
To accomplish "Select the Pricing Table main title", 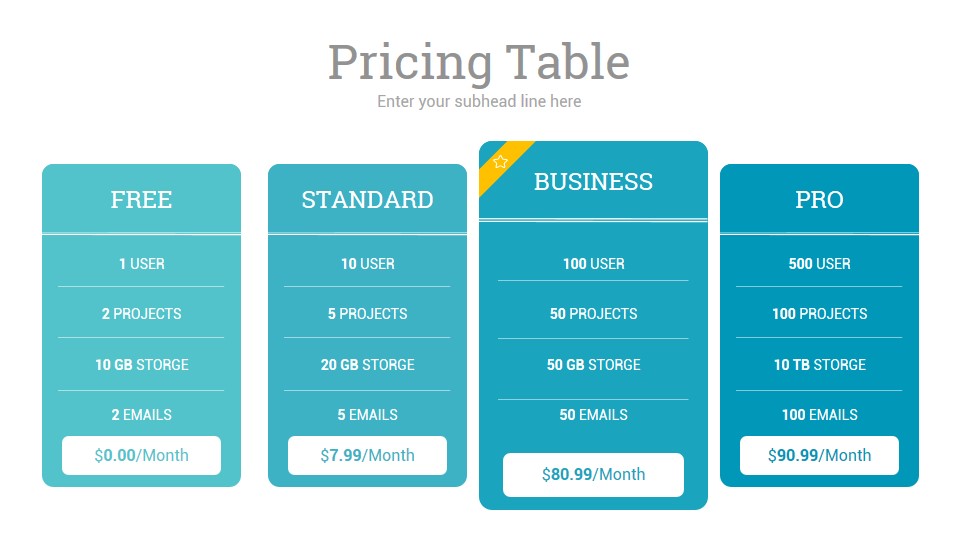I will tap(479, 62).
